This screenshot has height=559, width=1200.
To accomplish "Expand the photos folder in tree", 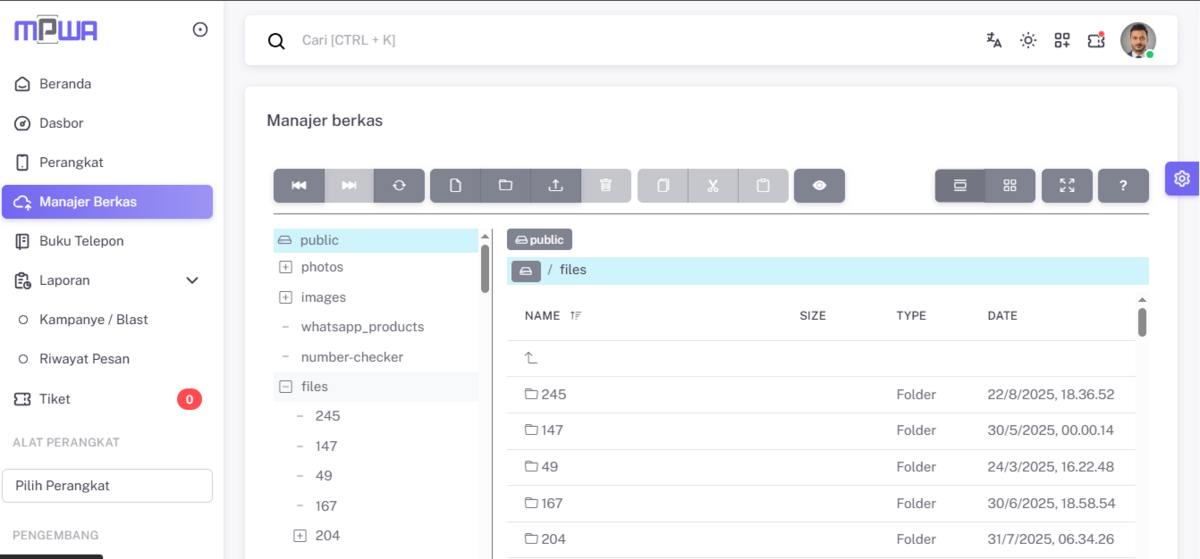I will click(x=285, y=268).
